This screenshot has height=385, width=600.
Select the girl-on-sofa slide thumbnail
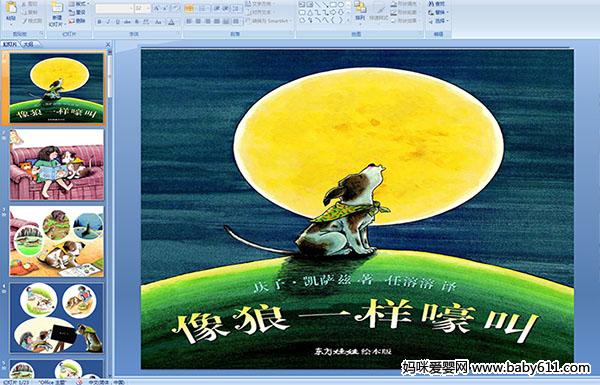(57, 165)
